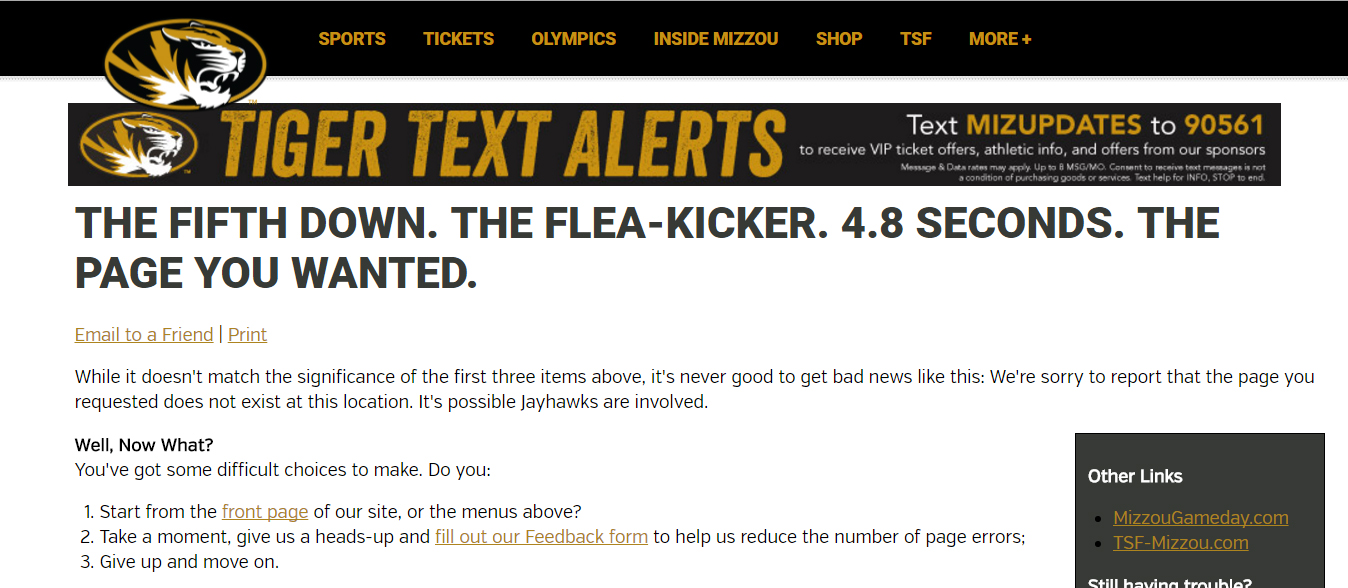
Task: Open the TICKETS menu
Action: point(458,39)
